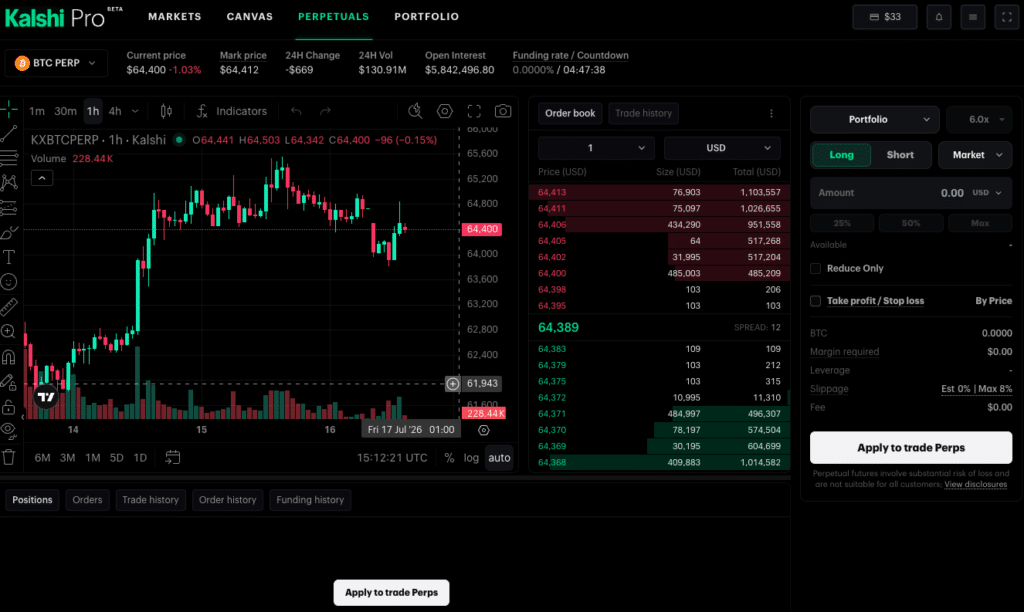Image resolution: width=1024 pixels, height=612 pixels.
Task: Open the order book options menu
Action: [x=771, y=114]
